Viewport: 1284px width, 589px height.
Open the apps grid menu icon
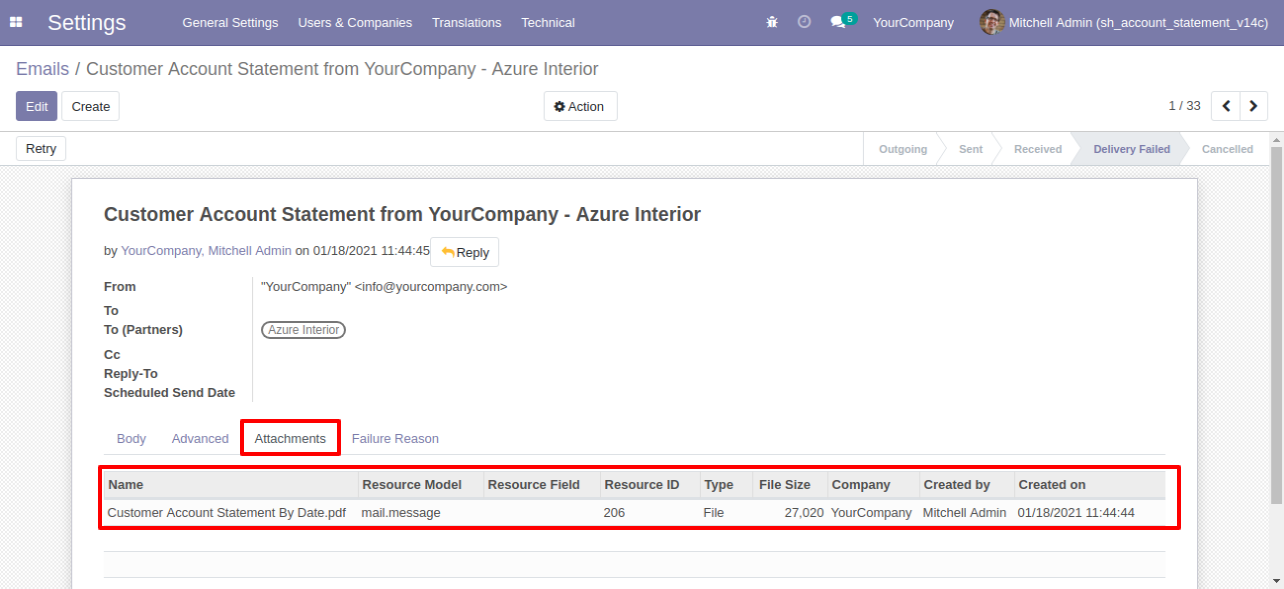[x=16, y=22]
